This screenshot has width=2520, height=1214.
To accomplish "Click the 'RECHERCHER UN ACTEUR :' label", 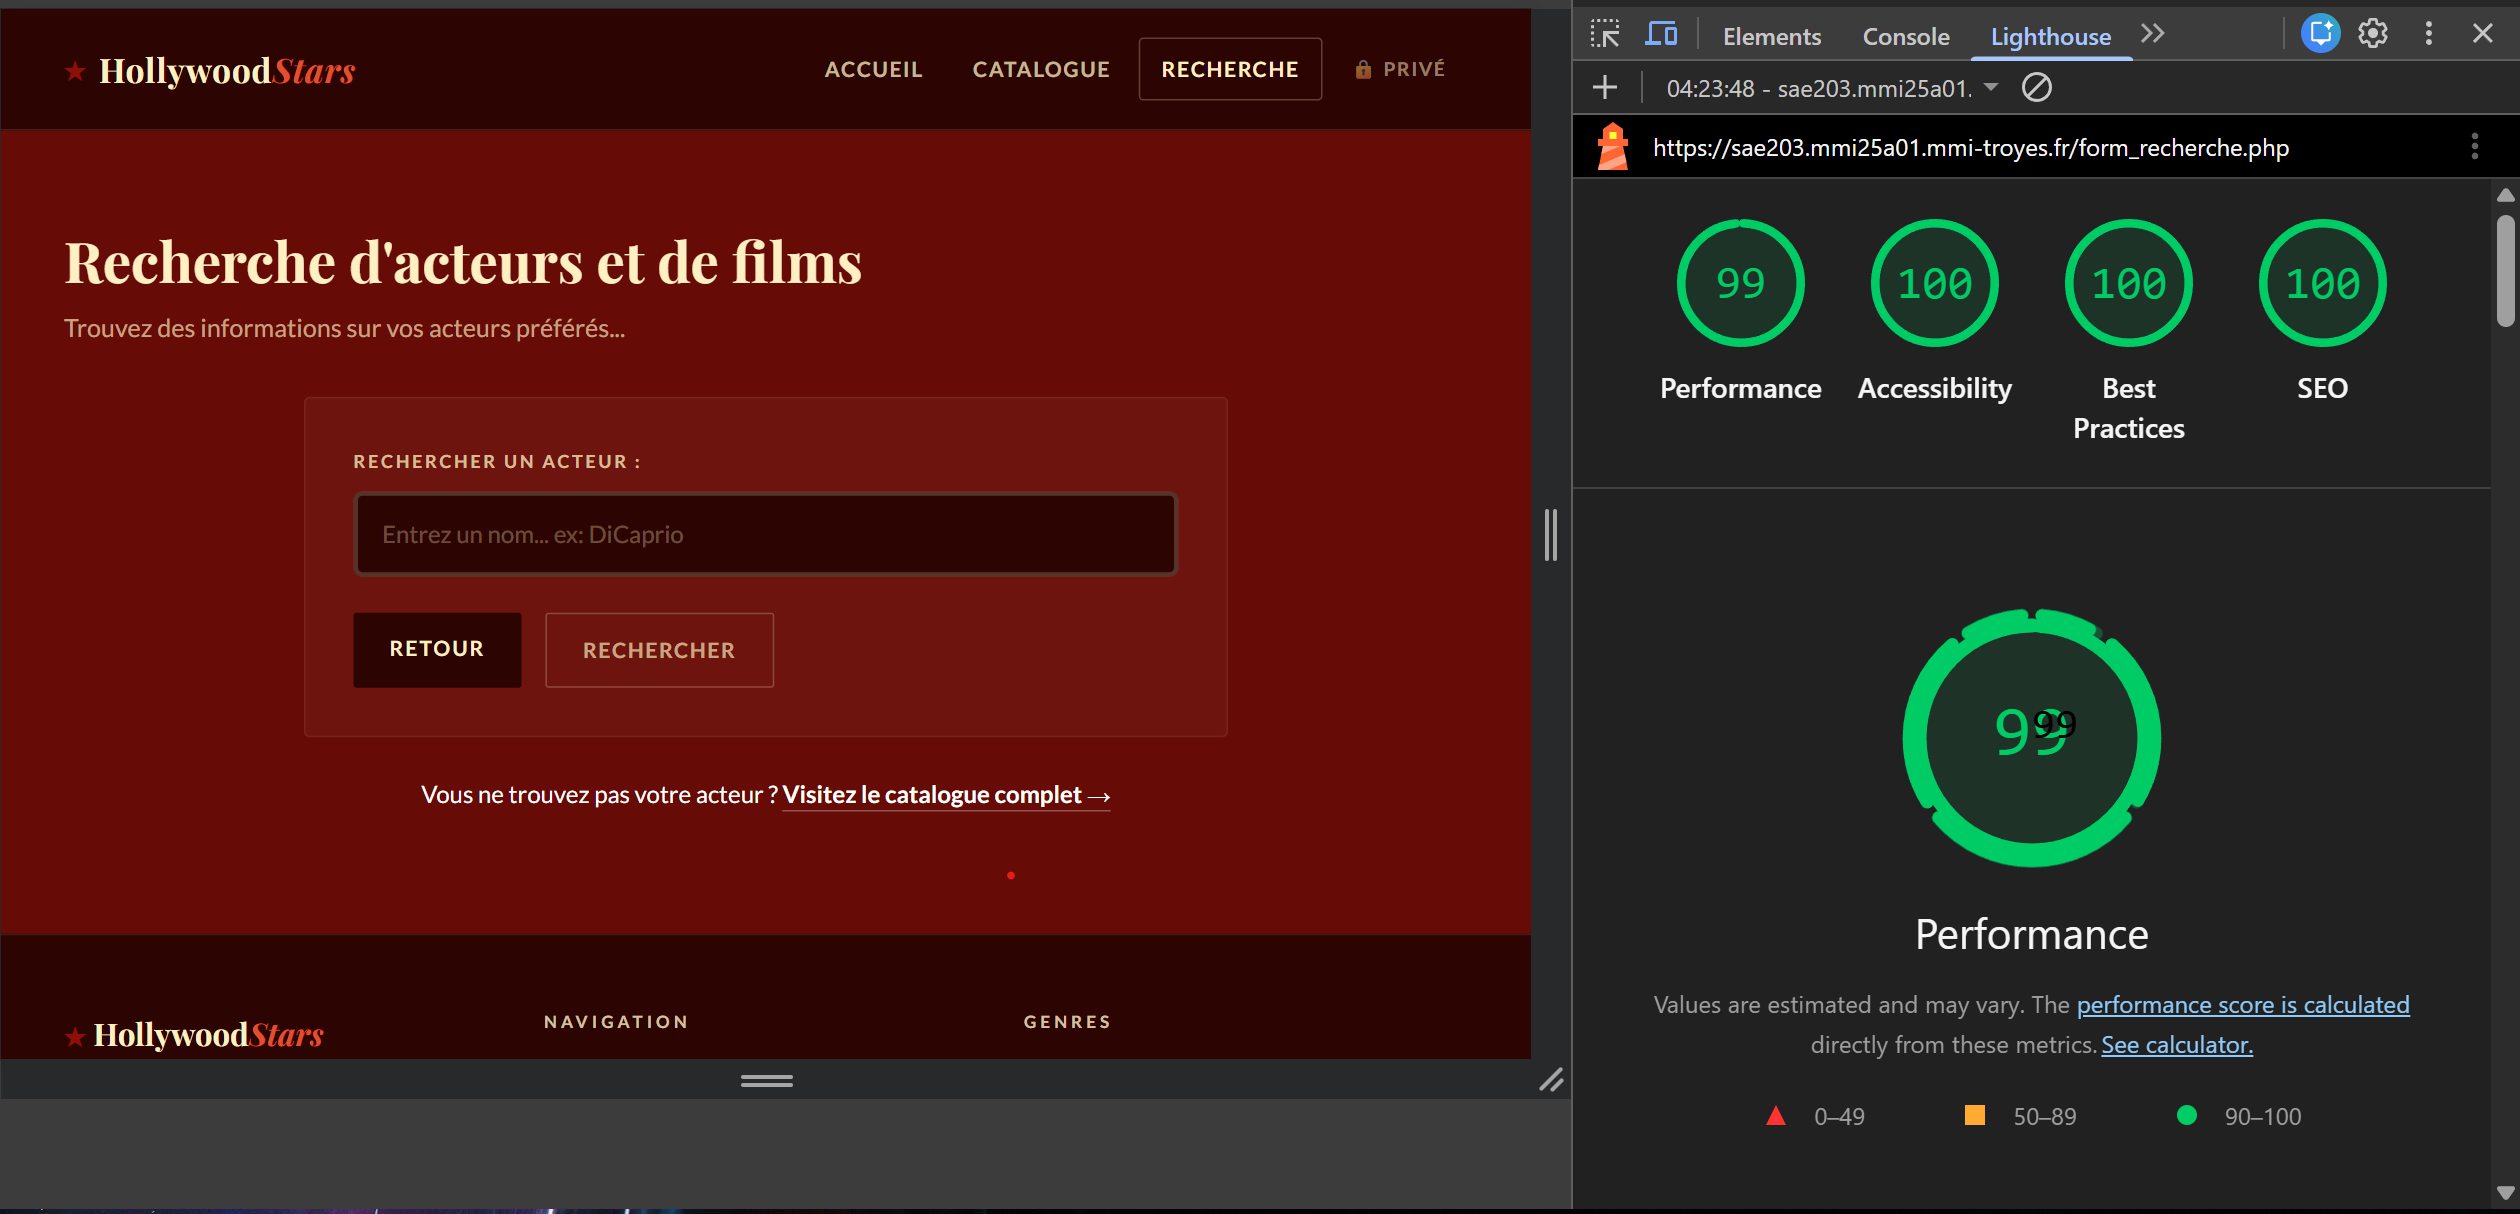I will pyautogui.click(x=497, y=462).
